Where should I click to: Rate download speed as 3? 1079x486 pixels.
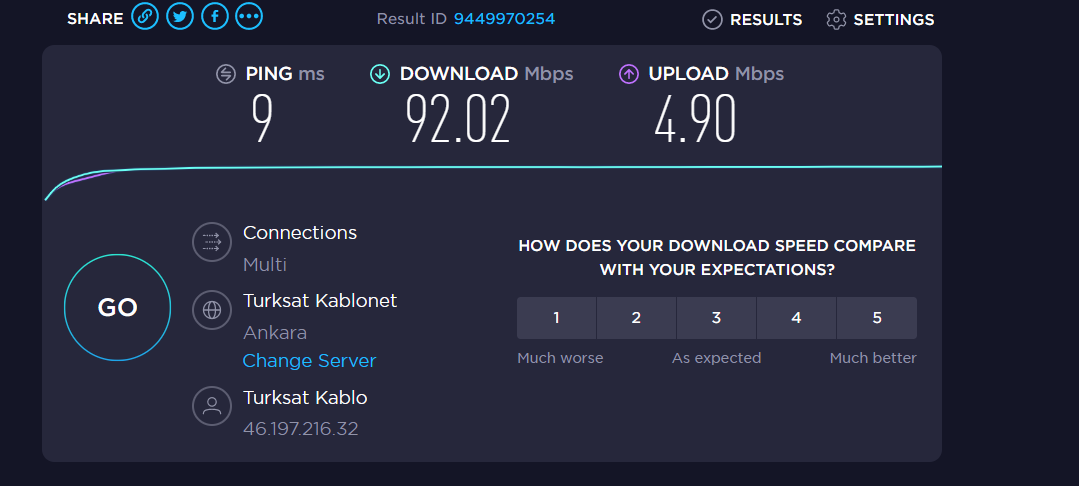[x=716, y=318]
